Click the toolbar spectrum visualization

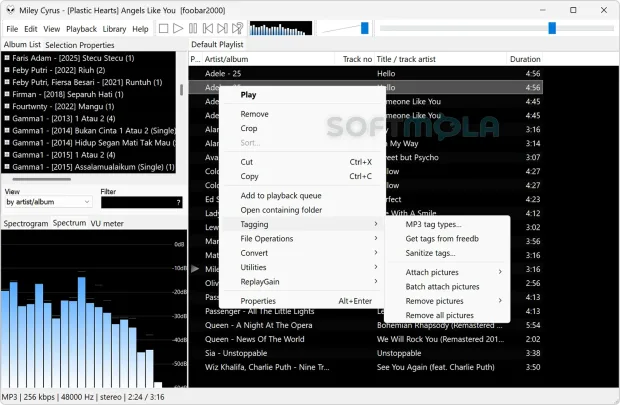[281, 28]
